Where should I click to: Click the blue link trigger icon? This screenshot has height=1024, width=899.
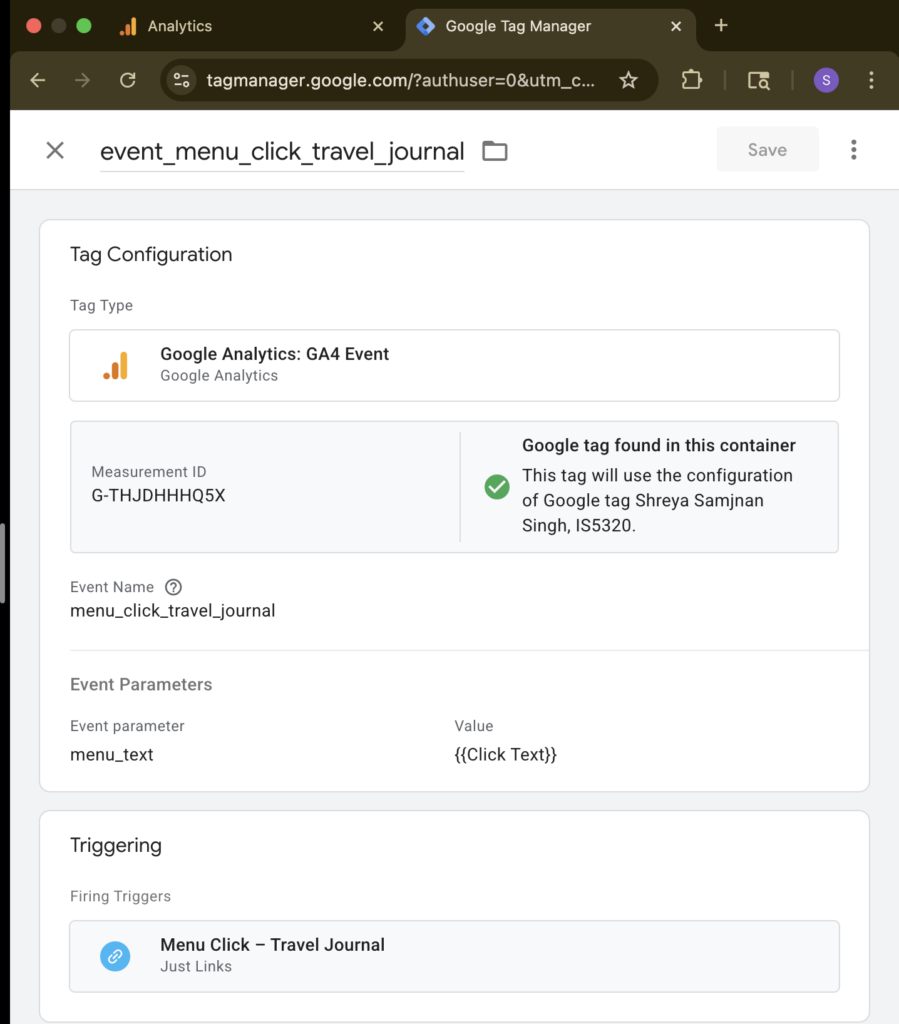115,956
